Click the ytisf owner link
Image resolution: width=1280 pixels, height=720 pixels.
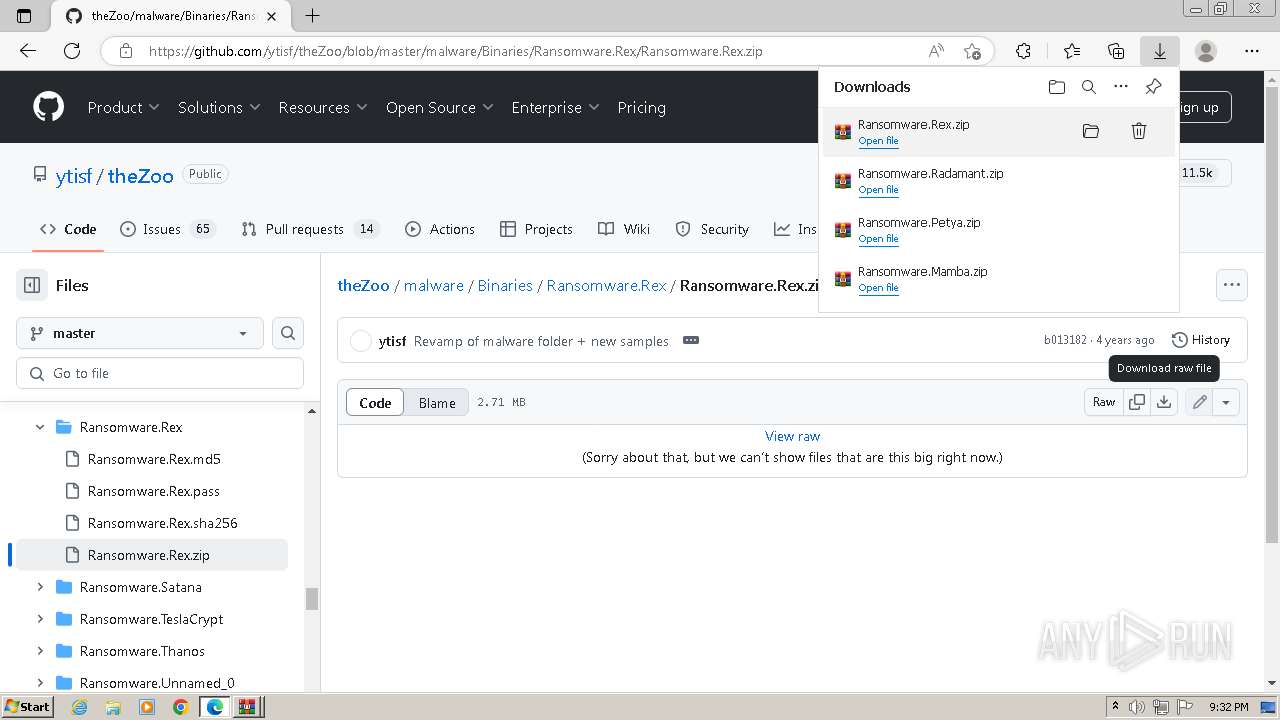tap(74, 175)
